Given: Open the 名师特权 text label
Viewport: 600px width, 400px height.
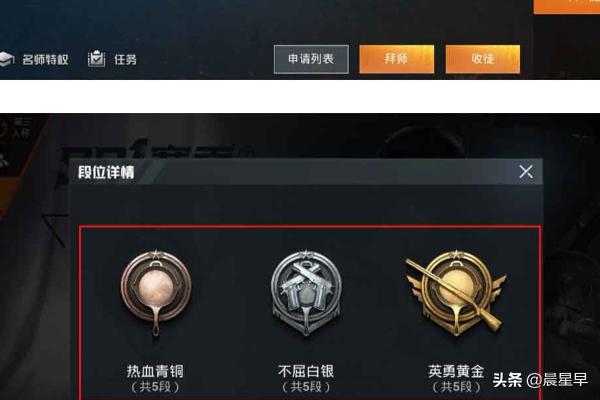Looking at the screenshot, I should point(45,60).
